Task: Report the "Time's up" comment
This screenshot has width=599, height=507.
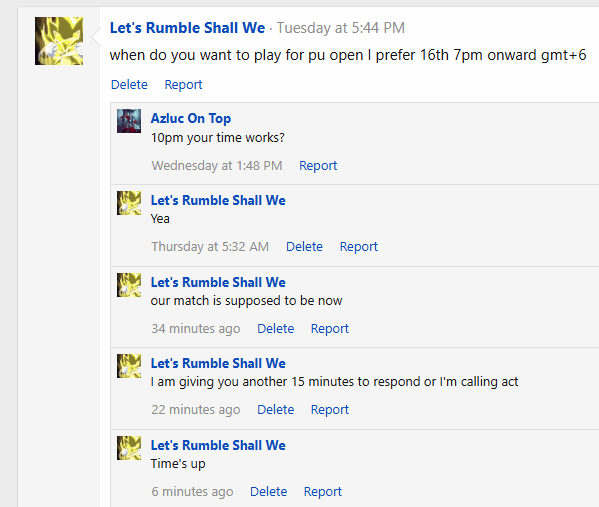Action: tap(323, 491)
